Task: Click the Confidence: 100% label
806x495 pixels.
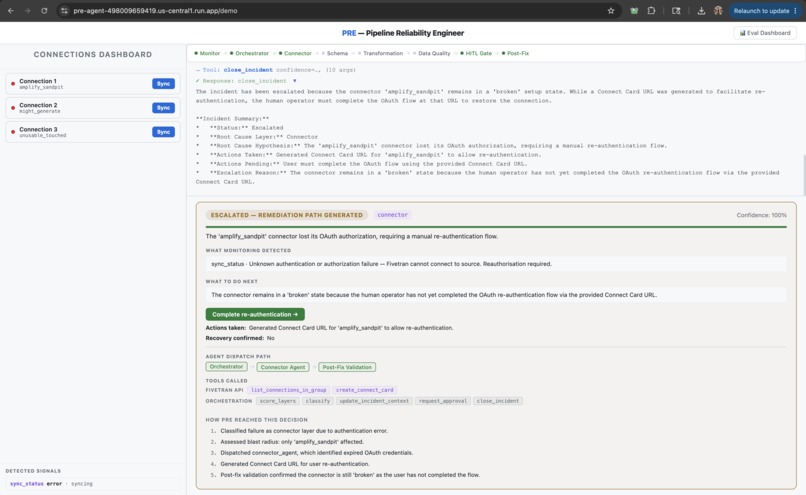Action: [x=761, y=215]
